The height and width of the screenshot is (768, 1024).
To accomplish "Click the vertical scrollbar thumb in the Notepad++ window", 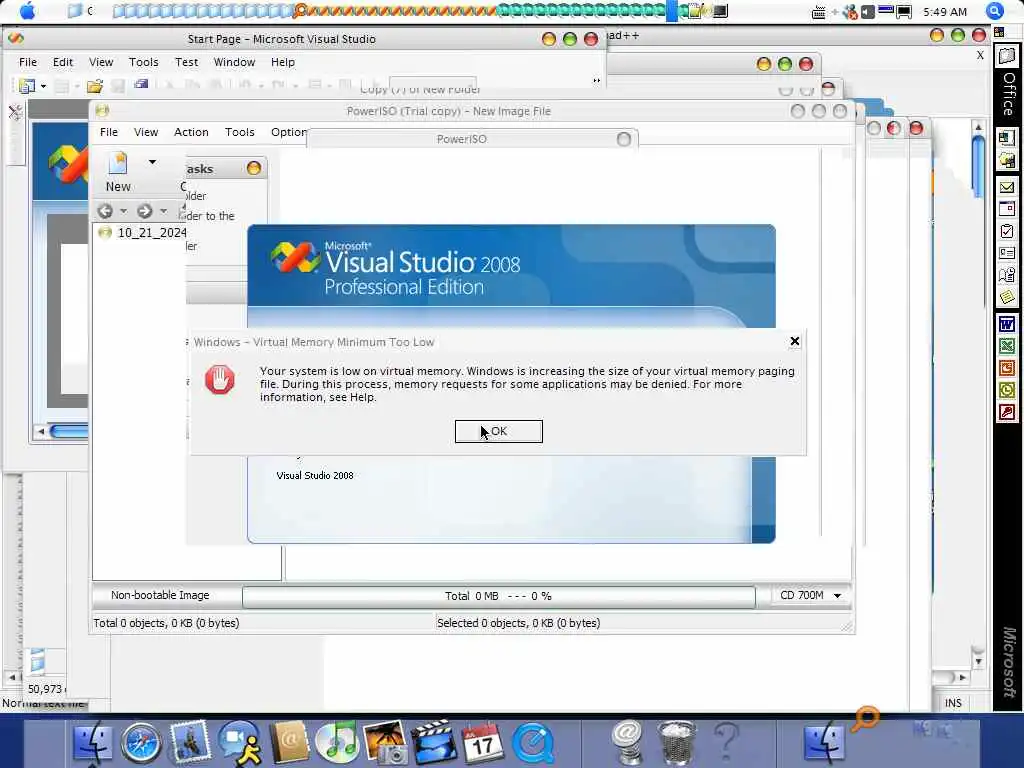I will point(978,167).
